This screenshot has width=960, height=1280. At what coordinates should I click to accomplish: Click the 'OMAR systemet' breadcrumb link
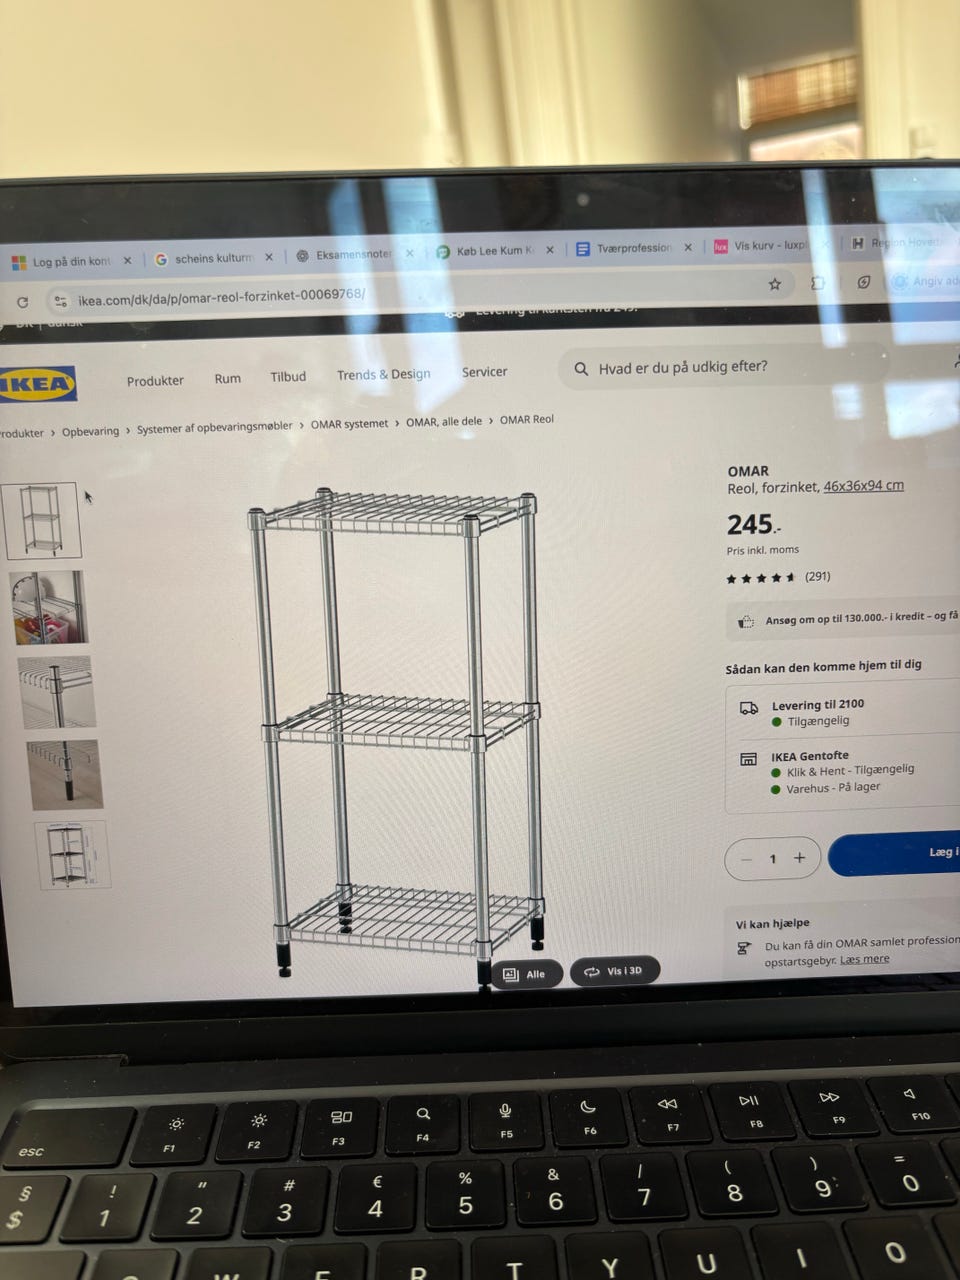(349, 424)
